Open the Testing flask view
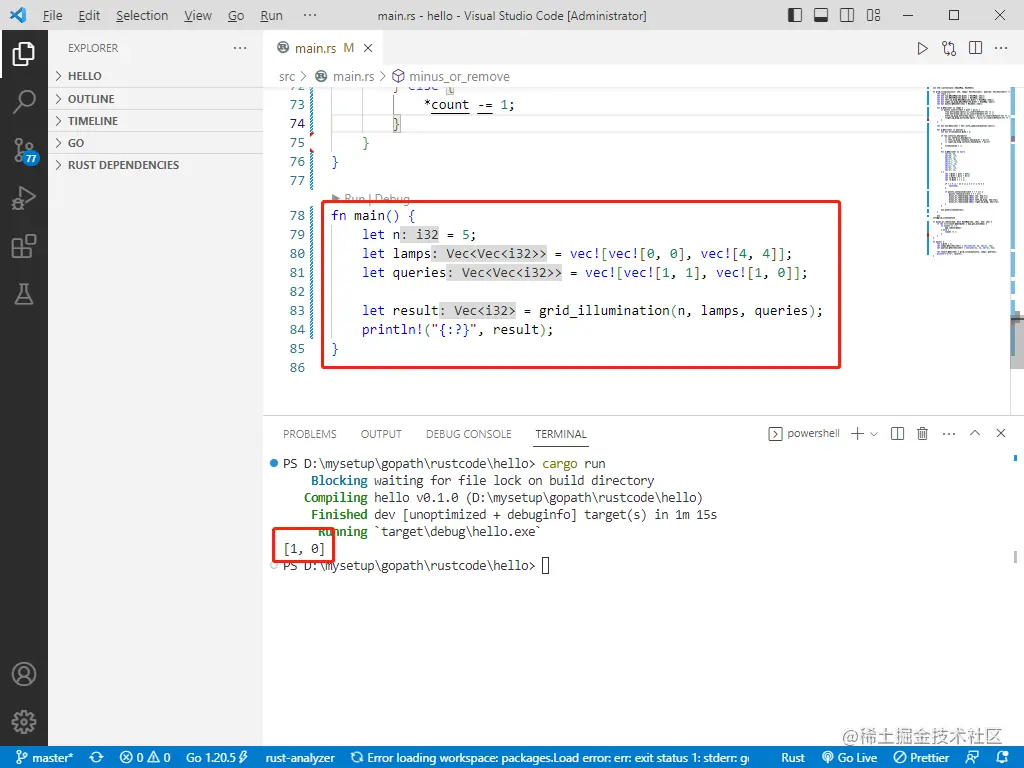This screenshot has width=1024, height=768. [x=24, y=295]
